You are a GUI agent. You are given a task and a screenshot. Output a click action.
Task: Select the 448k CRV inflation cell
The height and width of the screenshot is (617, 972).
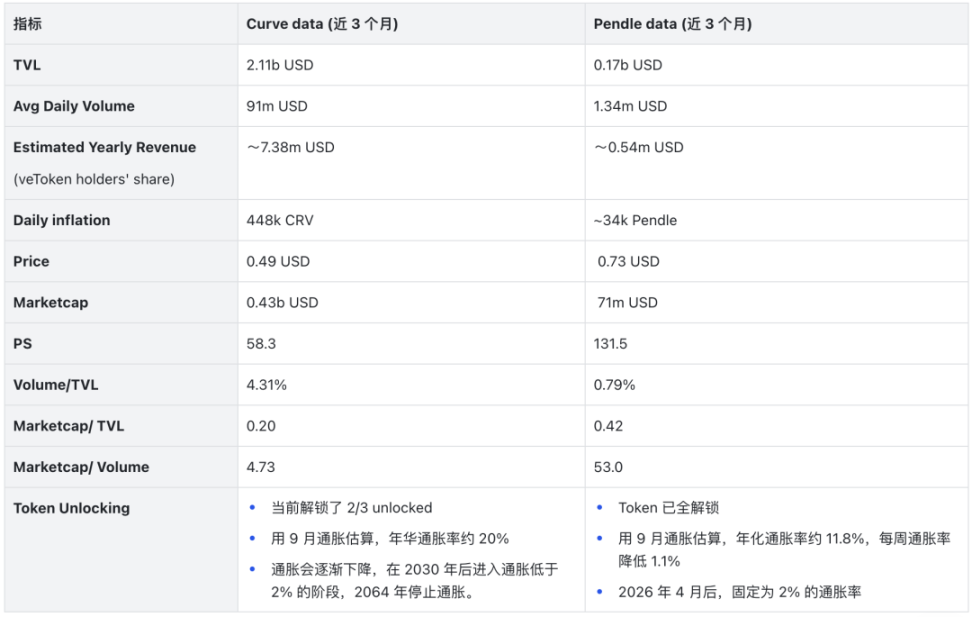(x=284, y=220)
